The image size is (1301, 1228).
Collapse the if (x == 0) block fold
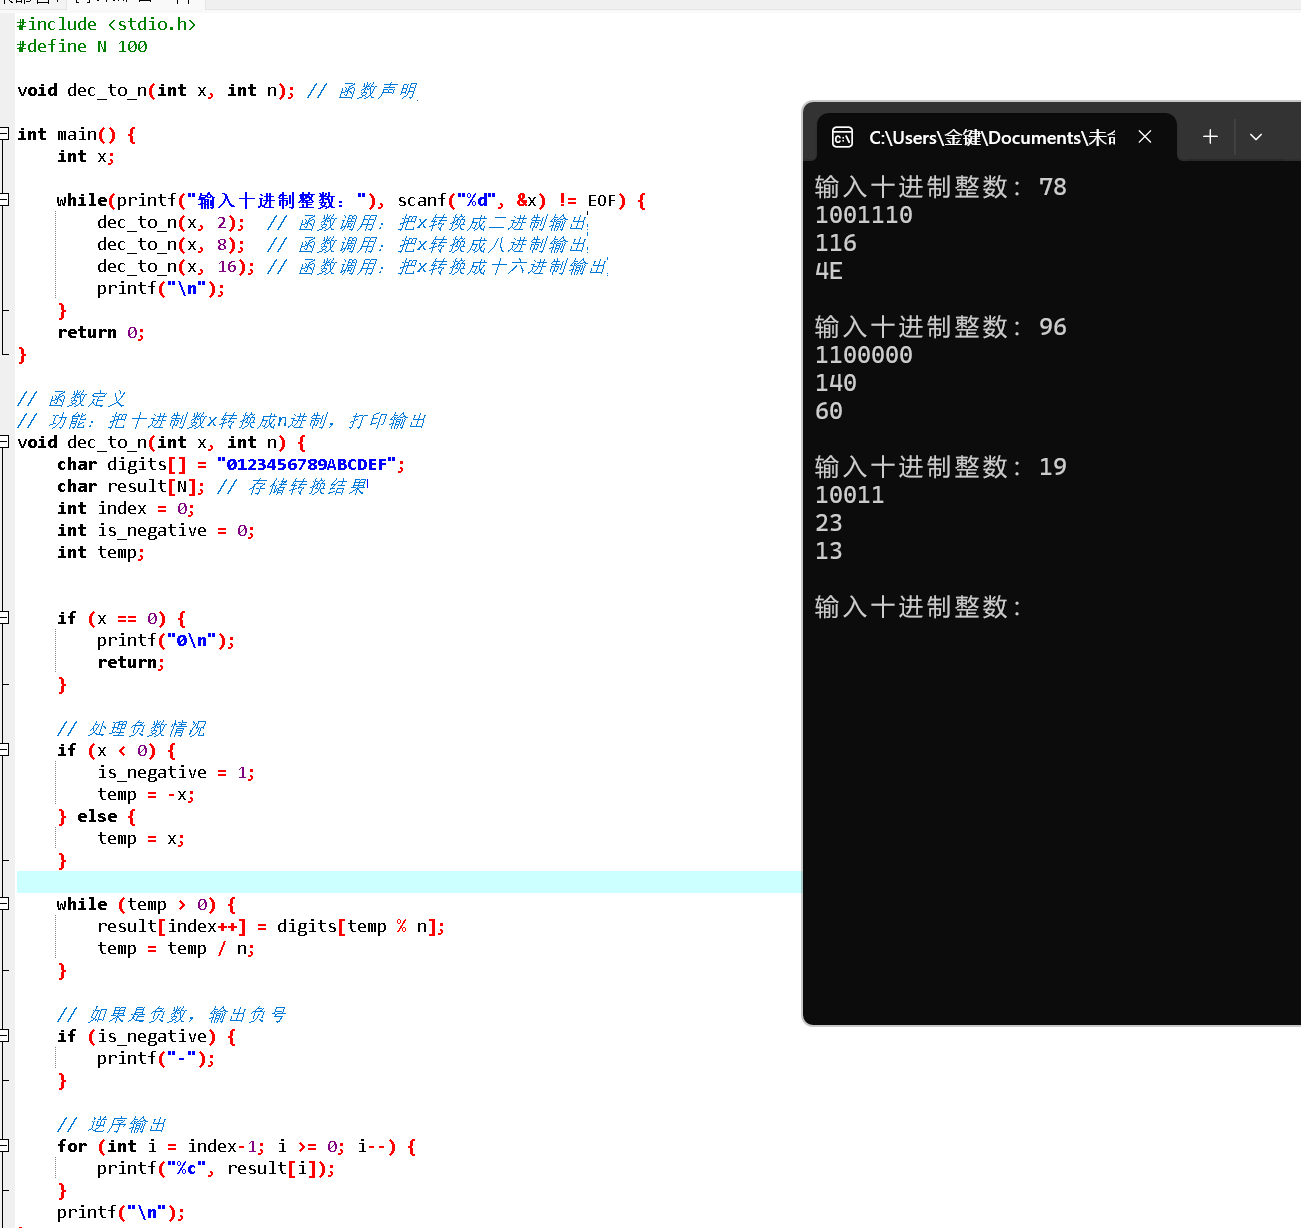point(5,617)
